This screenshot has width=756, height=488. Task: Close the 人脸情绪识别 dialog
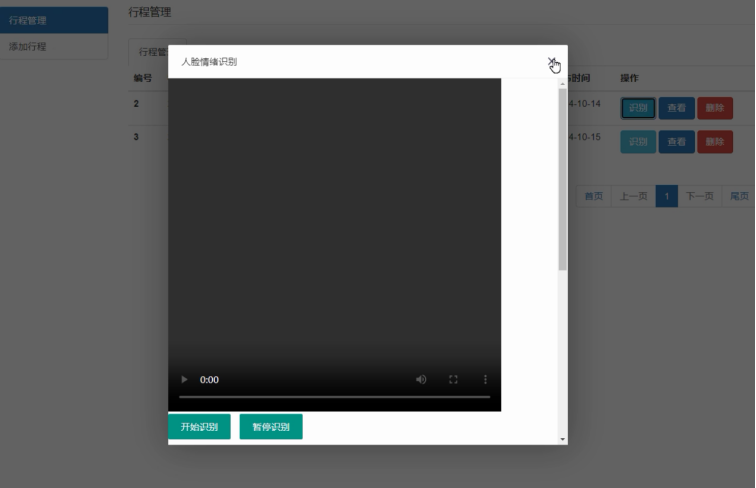[x=551, y=61]
